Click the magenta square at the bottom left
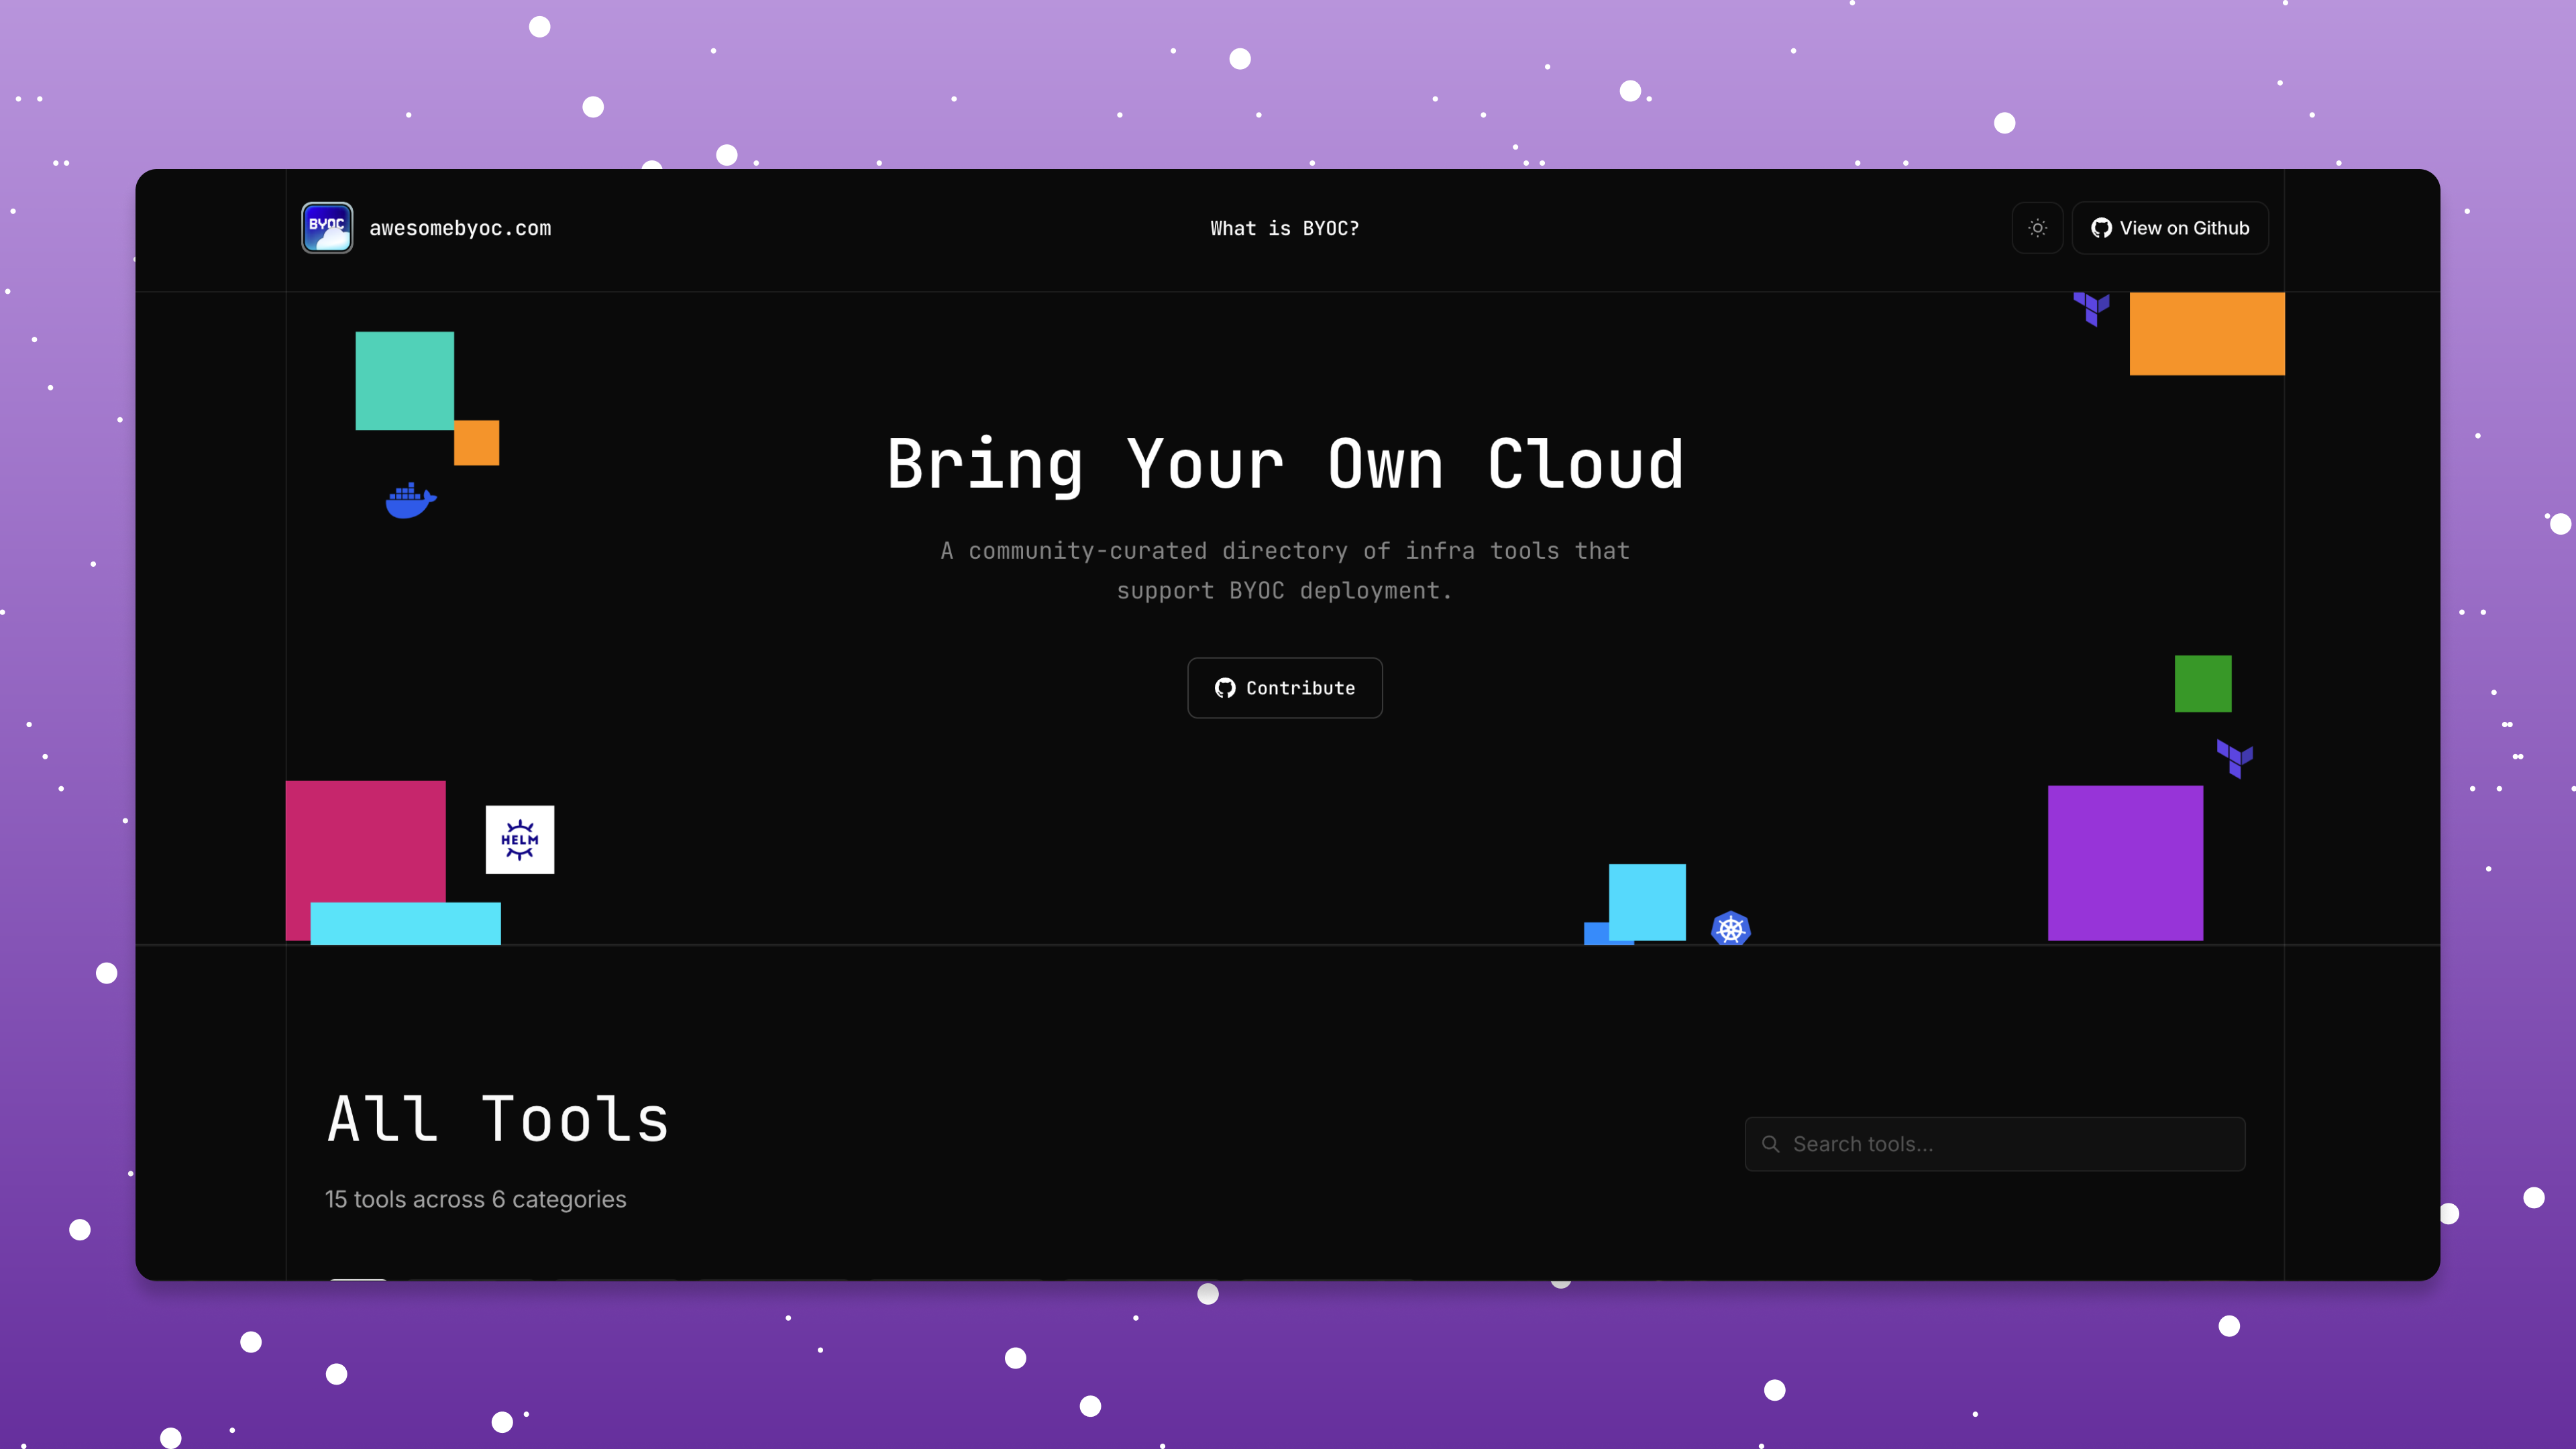Viewport: 2576px width, 1449px height. [365, 840]
